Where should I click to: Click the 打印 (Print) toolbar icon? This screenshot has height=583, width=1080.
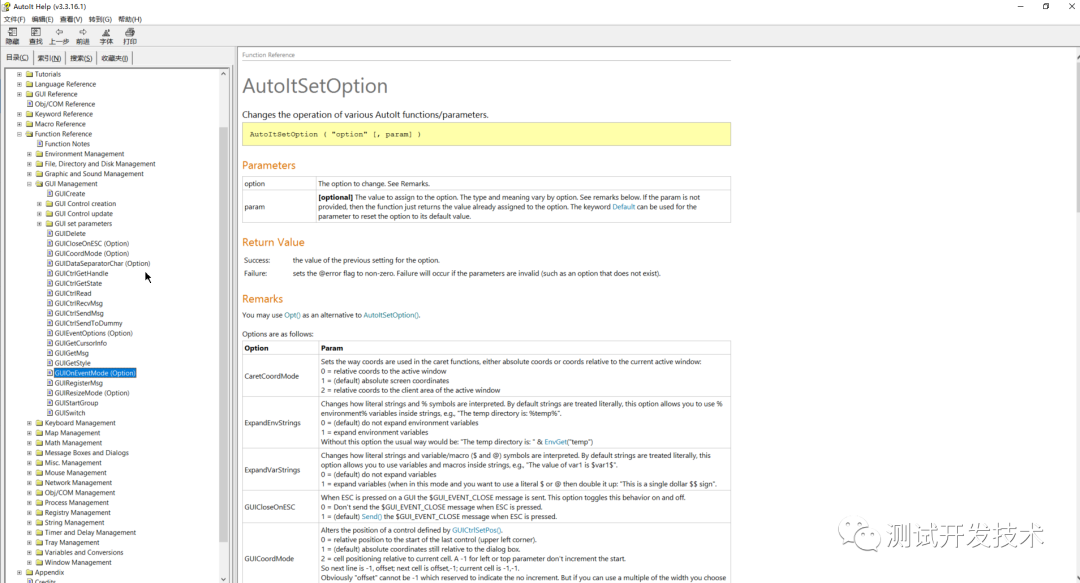[129, 33]
